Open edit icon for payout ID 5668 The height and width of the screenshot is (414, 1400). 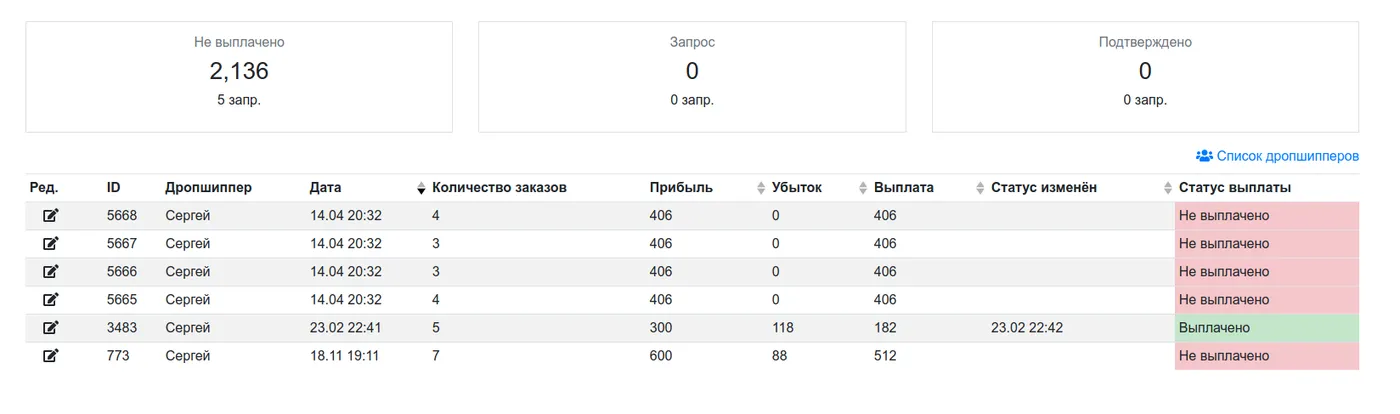[x=50, y=215]
